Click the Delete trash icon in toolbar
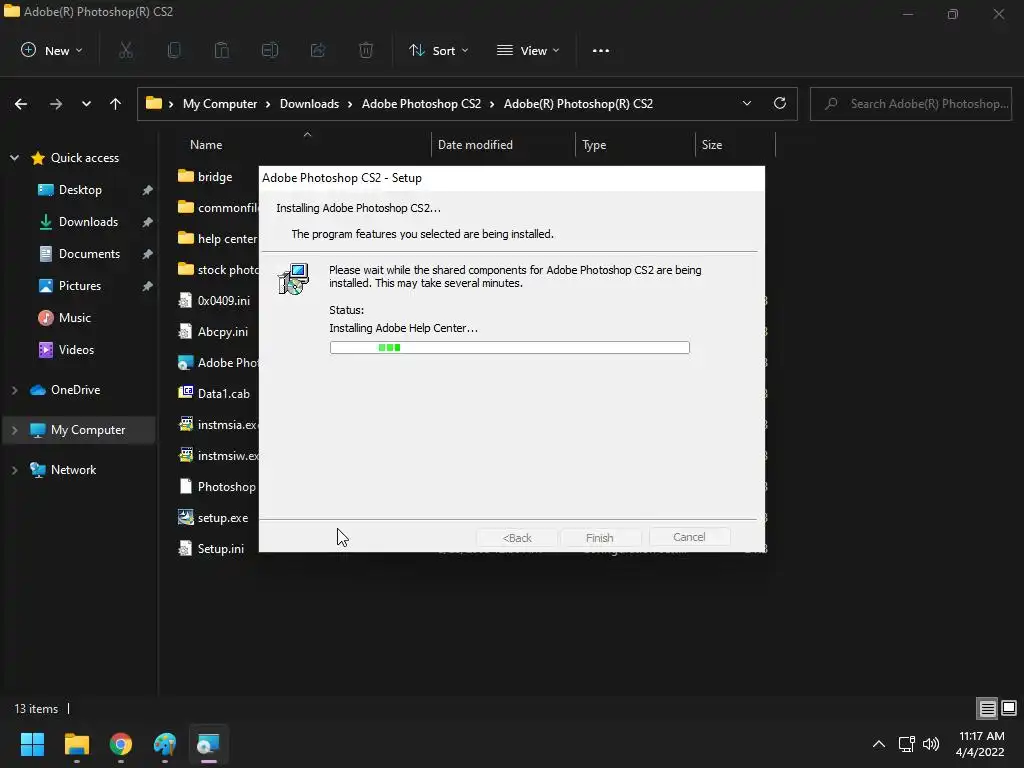This screenshot has width=1024, height=768. [x=366, y=50]
